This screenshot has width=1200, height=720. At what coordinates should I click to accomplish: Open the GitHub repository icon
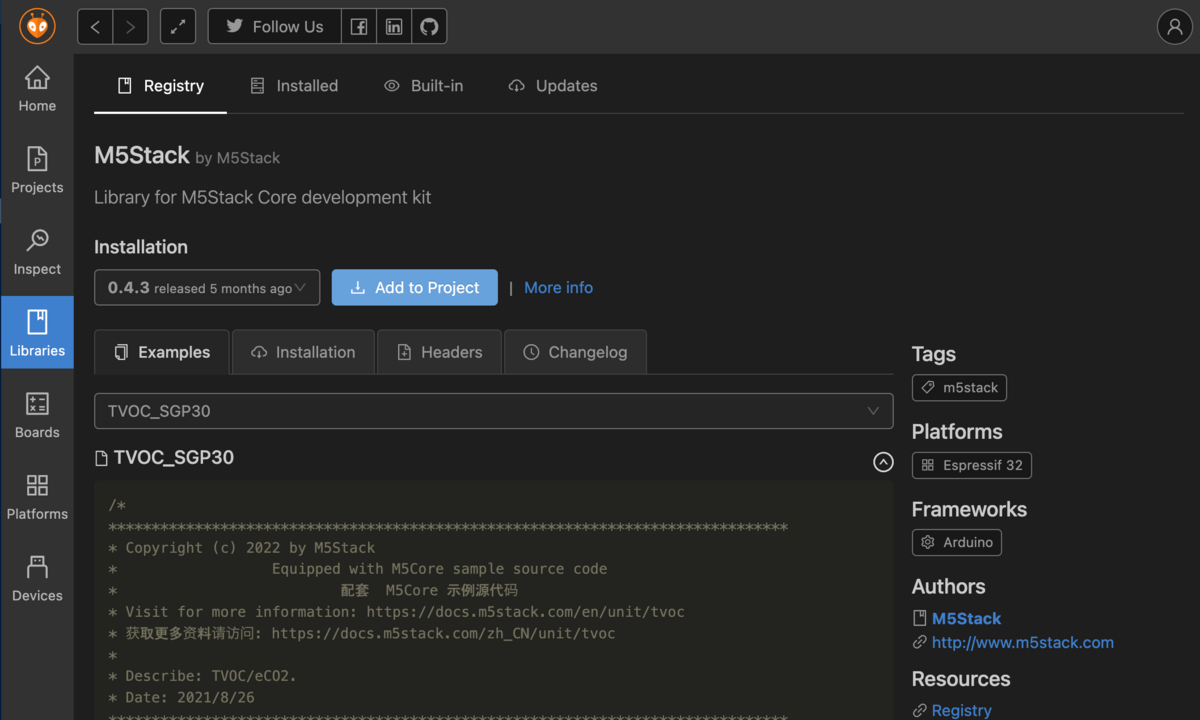429,27
